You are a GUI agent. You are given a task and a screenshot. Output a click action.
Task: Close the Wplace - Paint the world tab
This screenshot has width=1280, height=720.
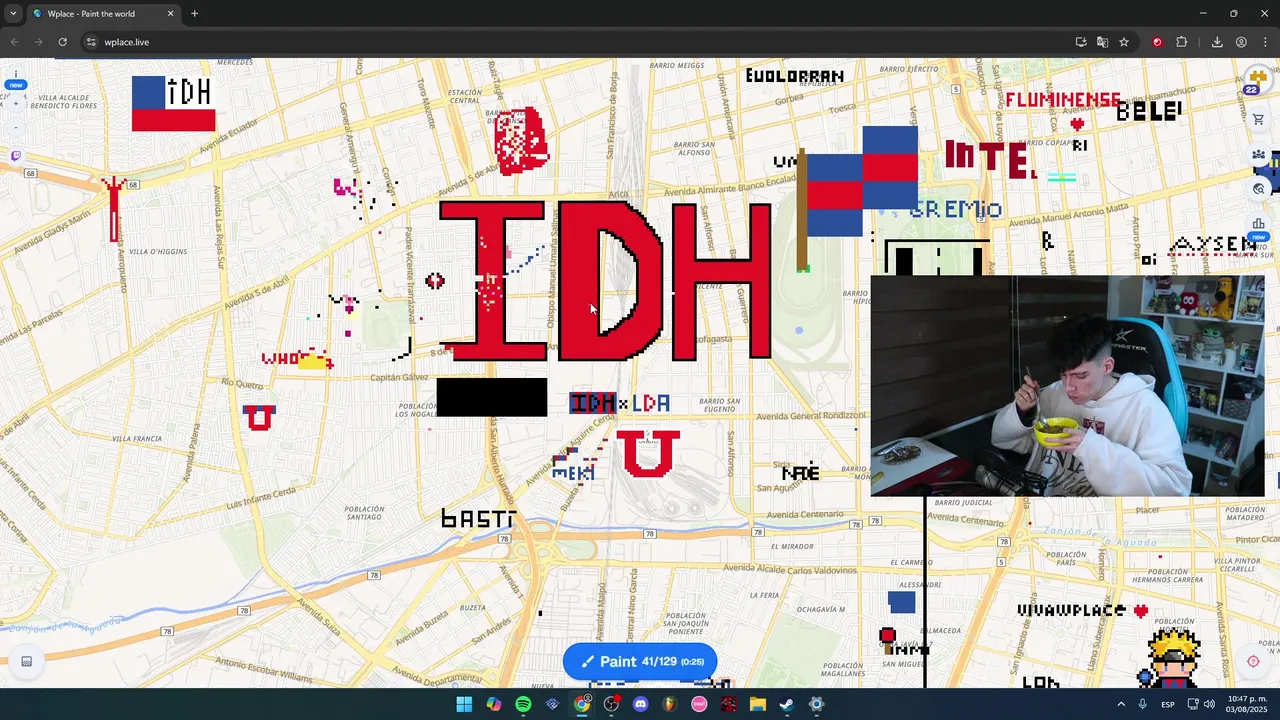(x=170, y=14)
